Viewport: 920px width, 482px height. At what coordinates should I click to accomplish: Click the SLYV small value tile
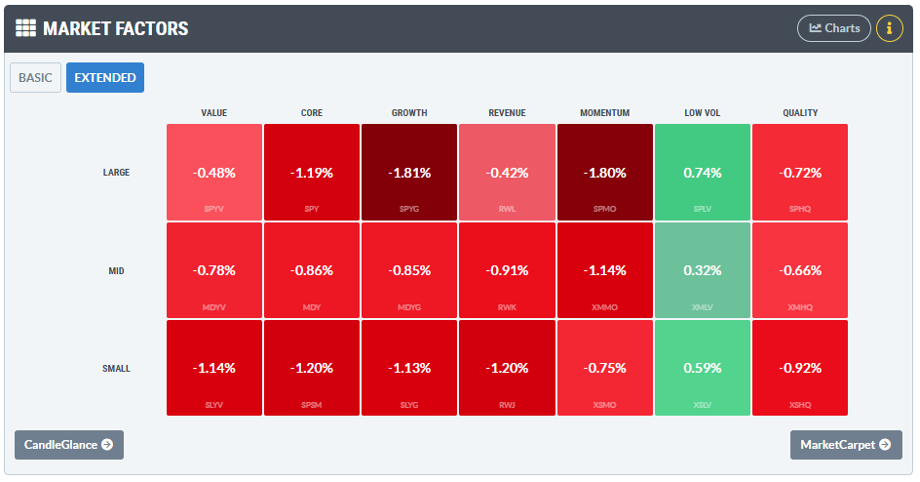[x=214, y=367]
